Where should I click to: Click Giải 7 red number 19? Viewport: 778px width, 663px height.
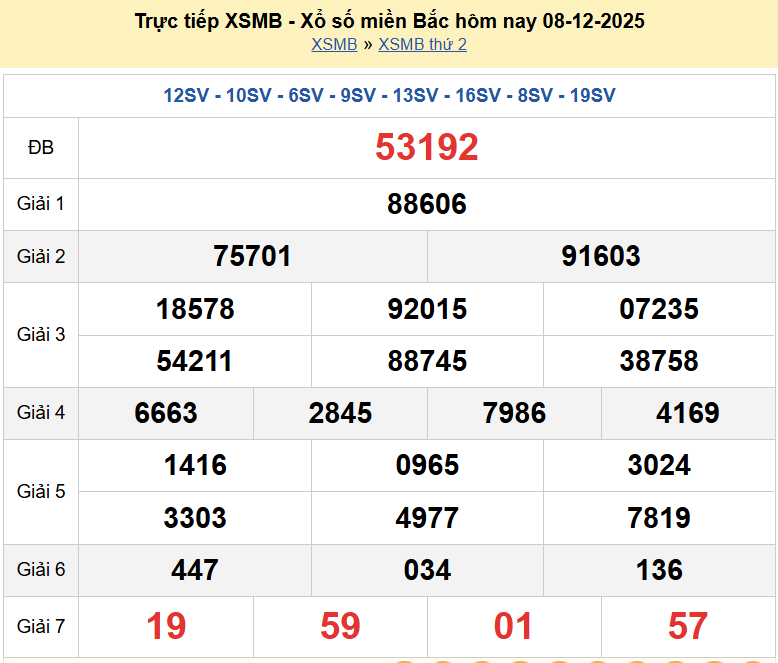point(166,626)
